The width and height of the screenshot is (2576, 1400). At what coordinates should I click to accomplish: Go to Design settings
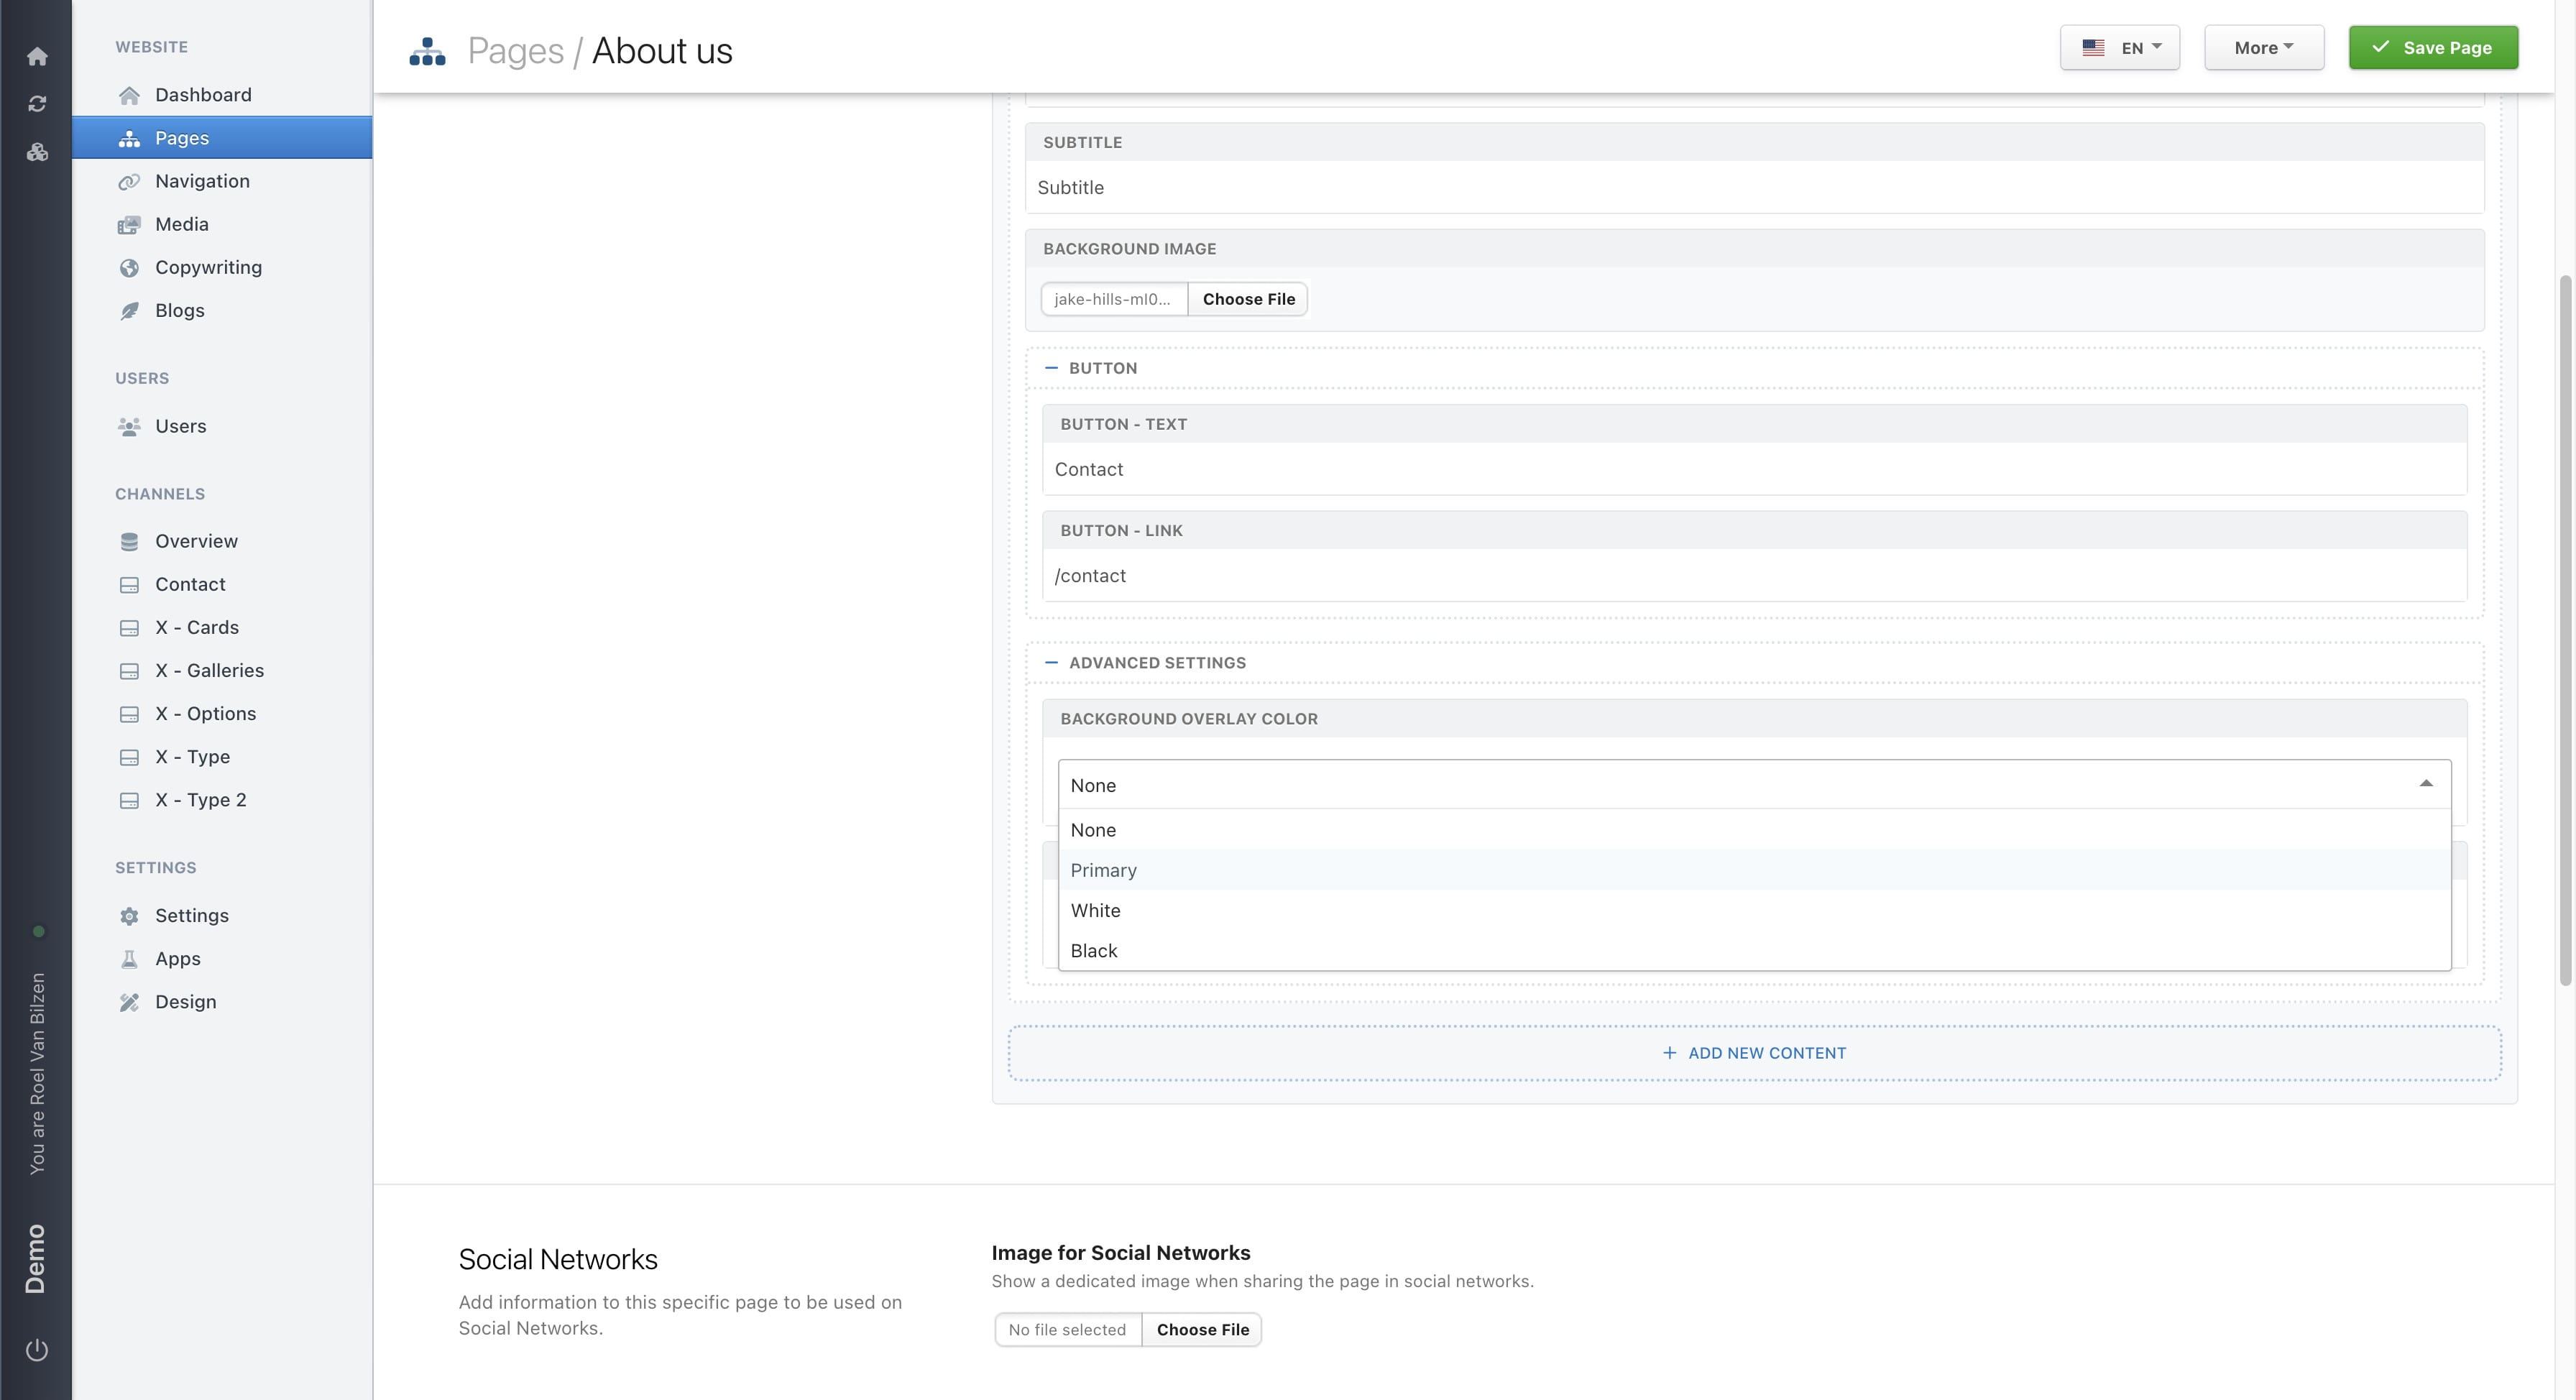pos(185,1002)
